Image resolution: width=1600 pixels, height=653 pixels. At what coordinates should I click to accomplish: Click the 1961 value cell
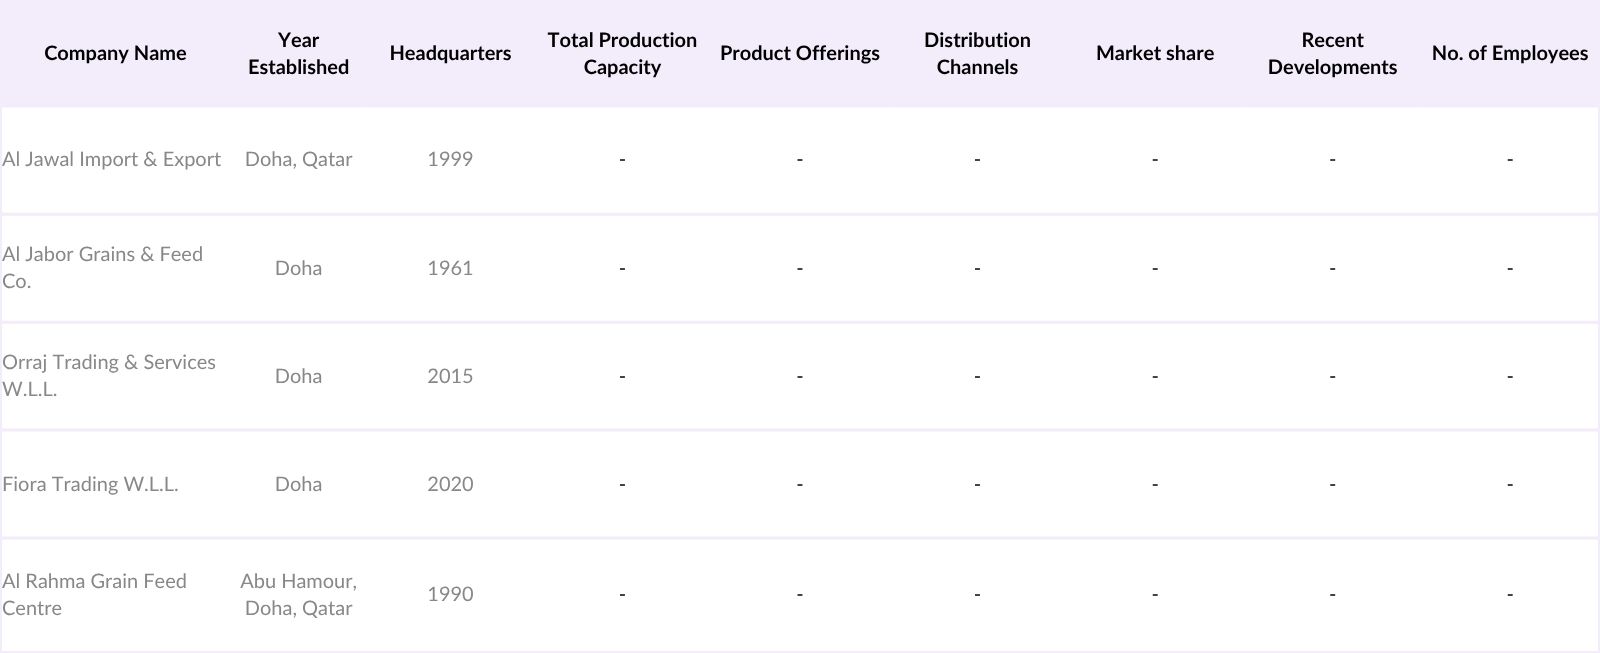[x=450, y=268]
